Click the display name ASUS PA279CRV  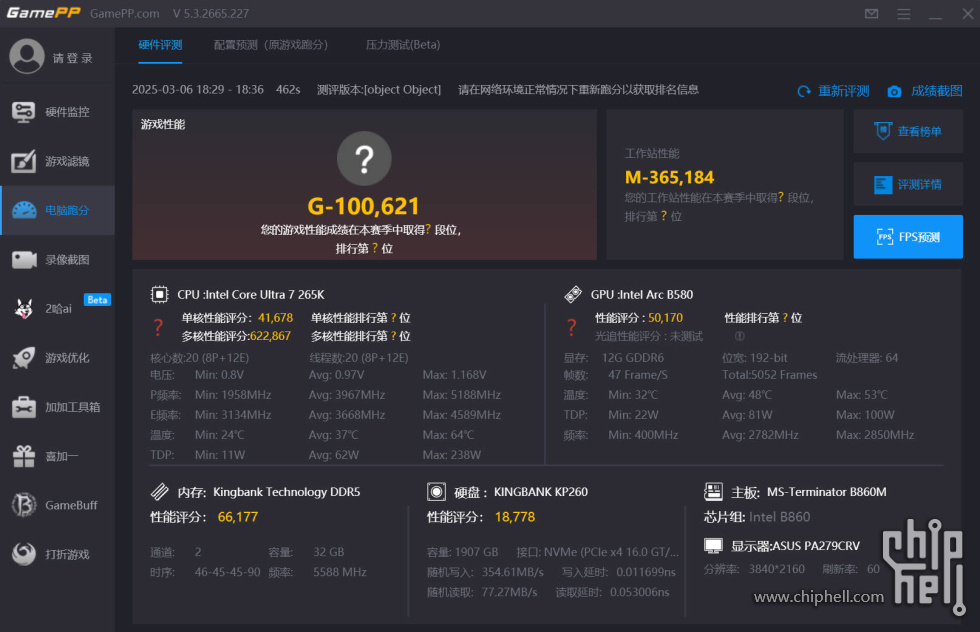816,546
